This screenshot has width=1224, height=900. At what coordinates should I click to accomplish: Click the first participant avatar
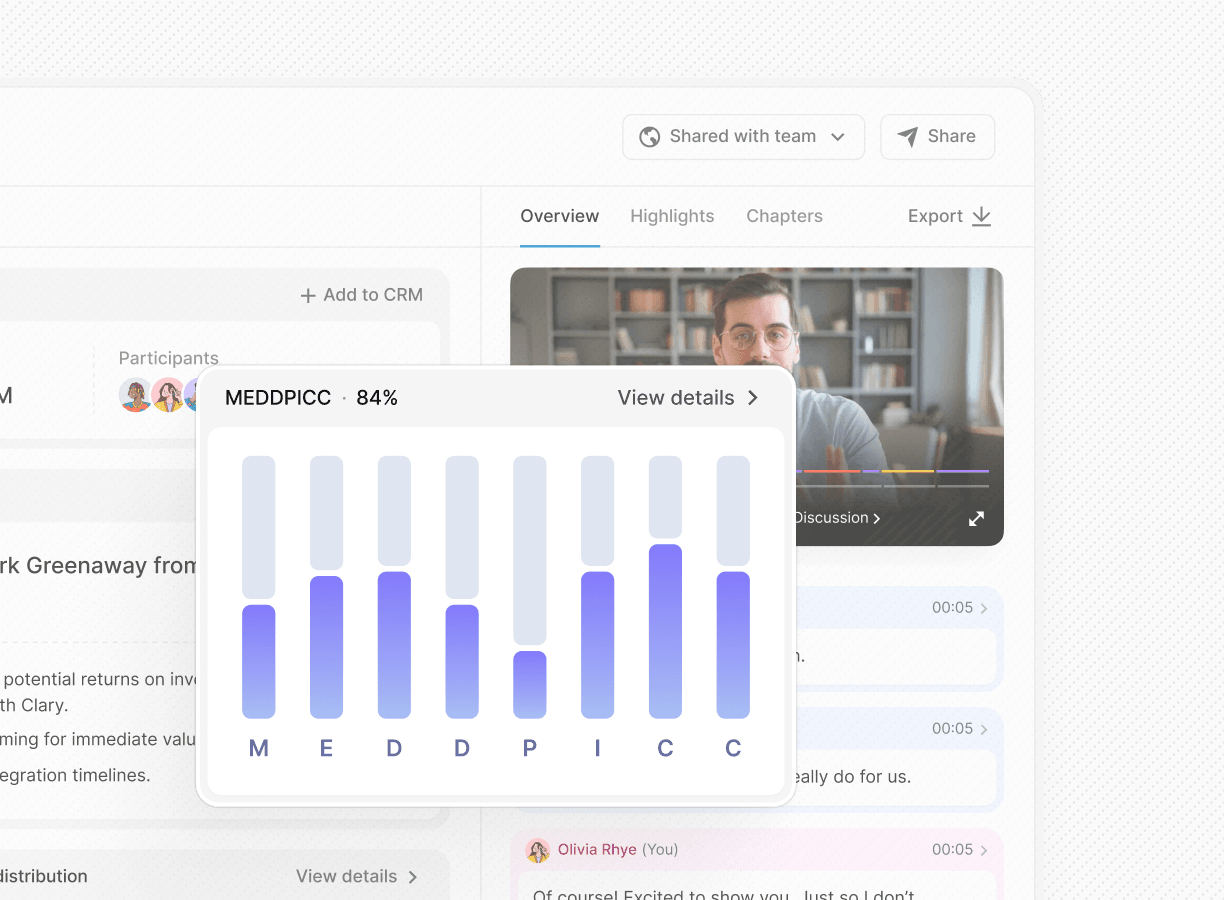tap(136, 395)
